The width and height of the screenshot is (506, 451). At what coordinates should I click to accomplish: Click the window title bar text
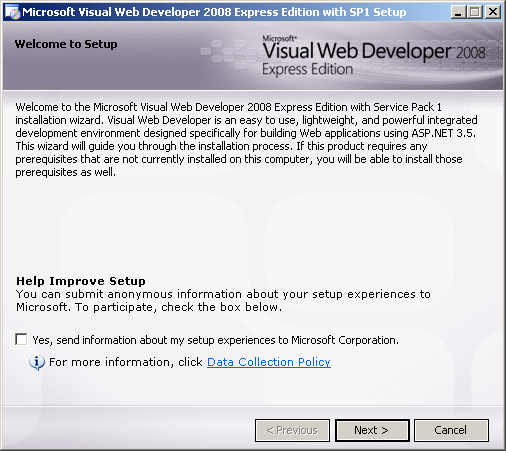pyautogui.click(x=214, y=12)
